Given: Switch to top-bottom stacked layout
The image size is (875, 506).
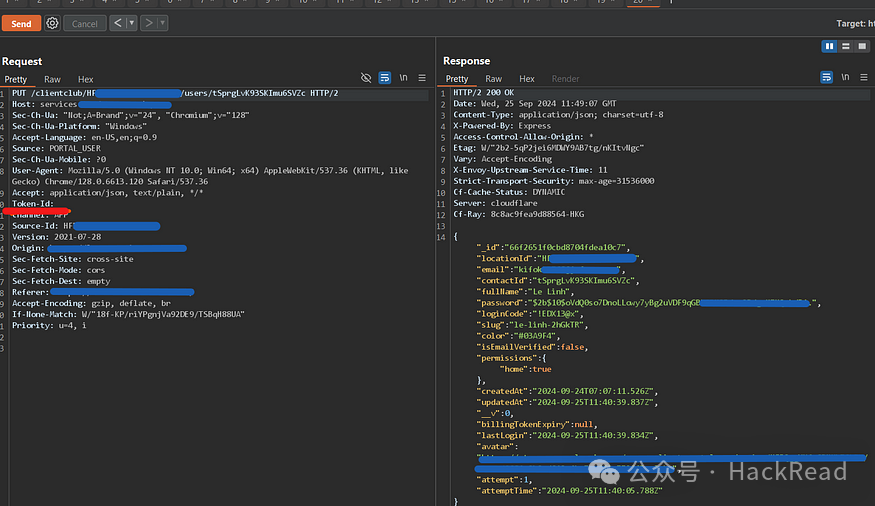Looking at the screenshot, I should (x=845, y=46).
